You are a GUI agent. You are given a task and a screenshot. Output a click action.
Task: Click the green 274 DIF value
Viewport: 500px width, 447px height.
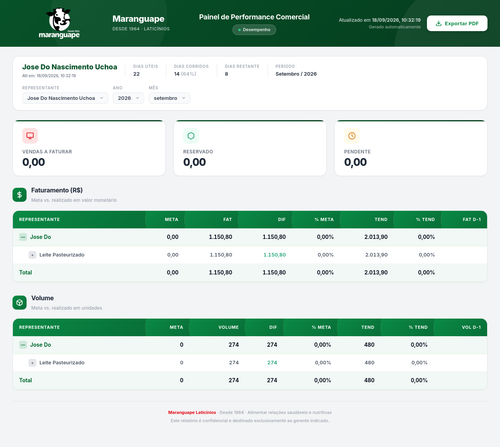tap(272, 363)
